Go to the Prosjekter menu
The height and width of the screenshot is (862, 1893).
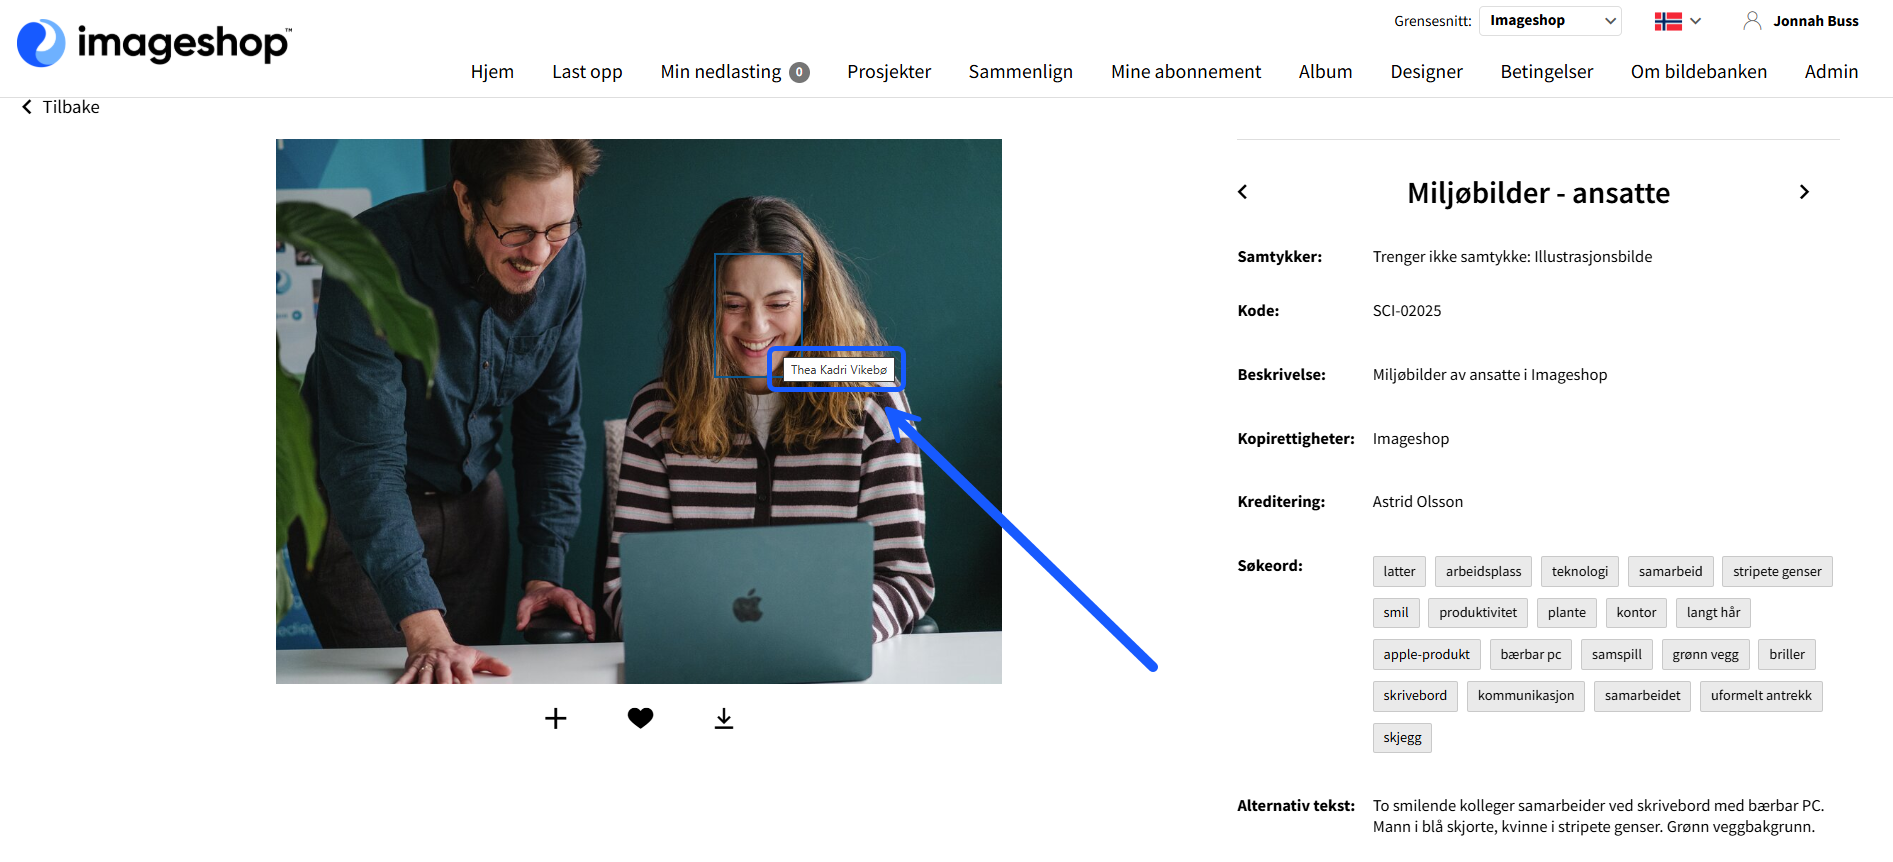[889, 72]
